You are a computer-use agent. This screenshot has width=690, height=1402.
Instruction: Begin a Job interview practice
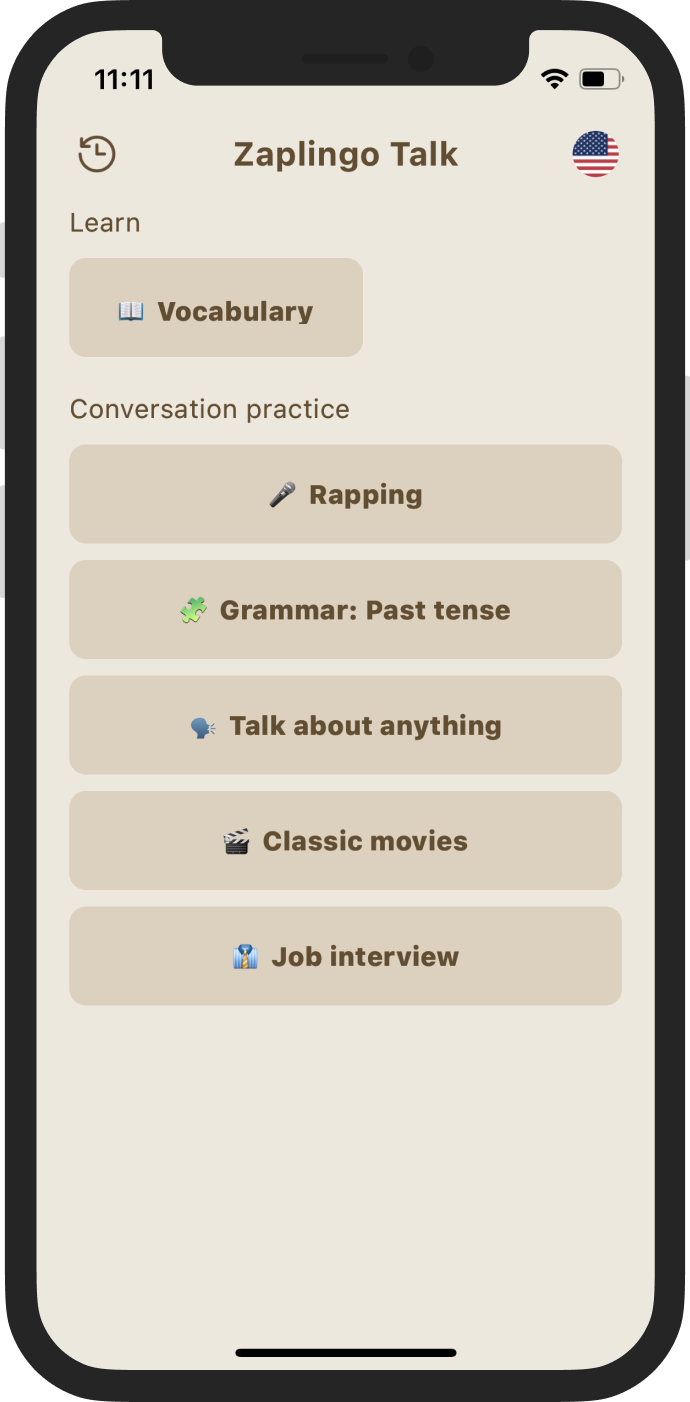[x=345, y=956]
